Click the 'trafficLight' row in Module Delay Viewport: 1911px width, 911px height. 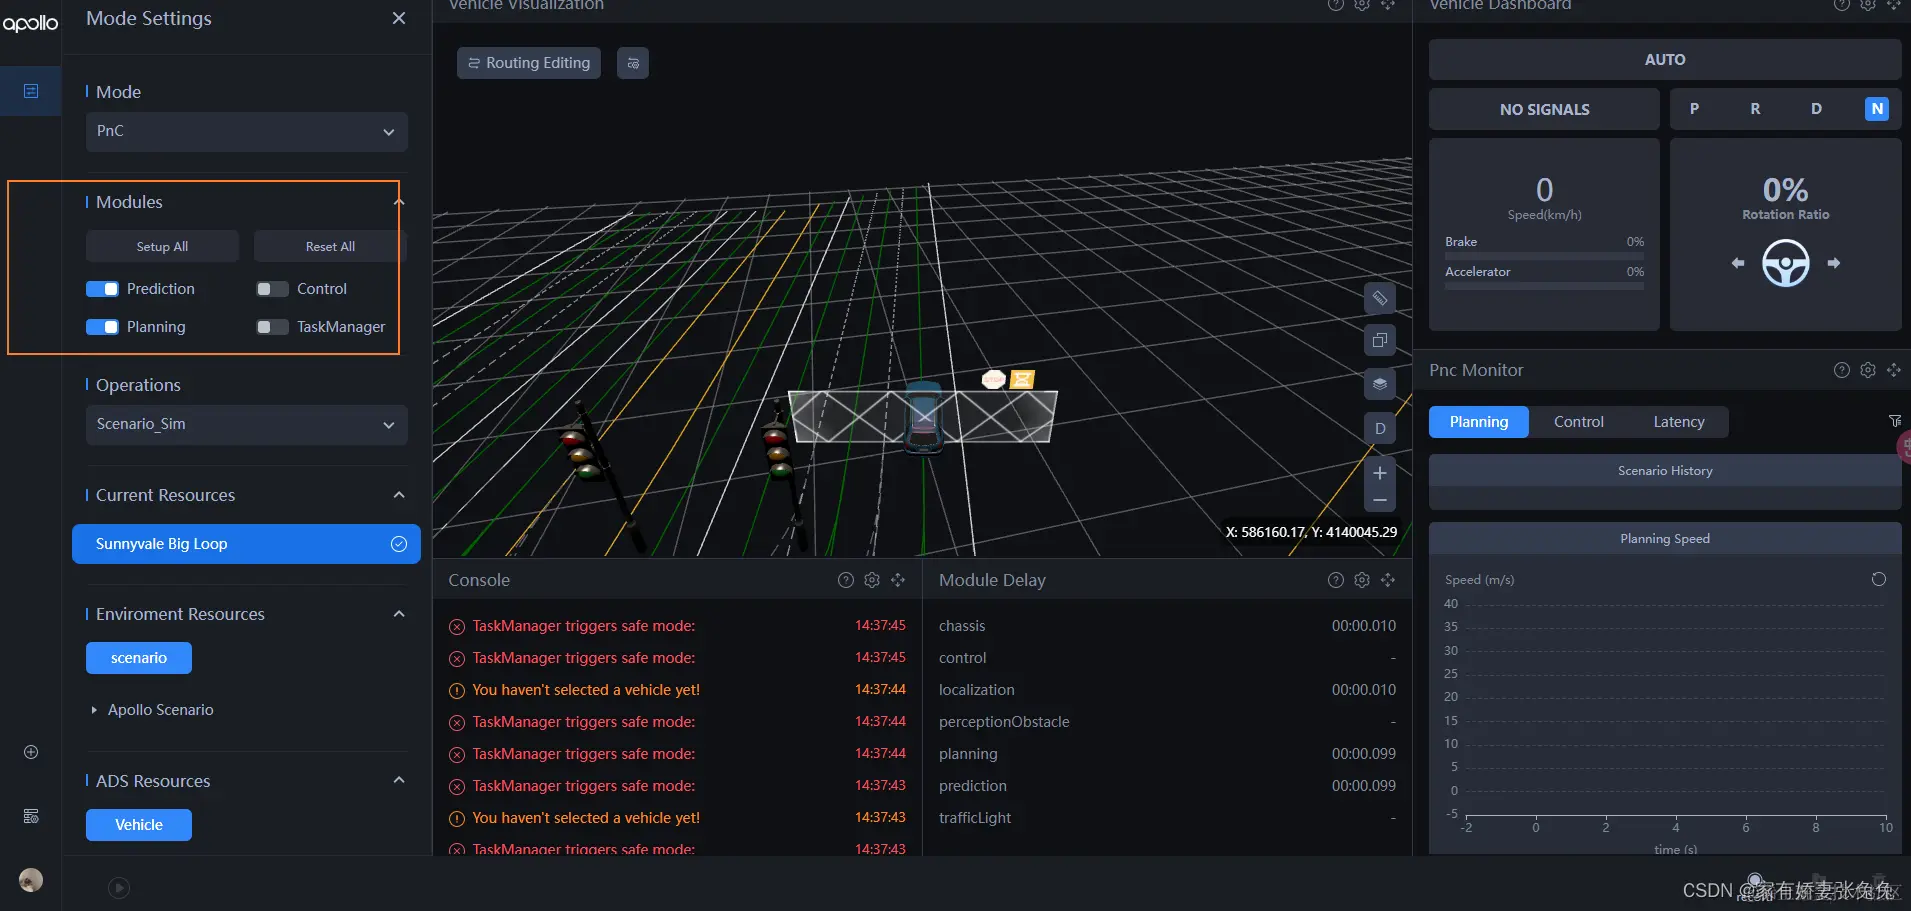(x=1167, y=818)
